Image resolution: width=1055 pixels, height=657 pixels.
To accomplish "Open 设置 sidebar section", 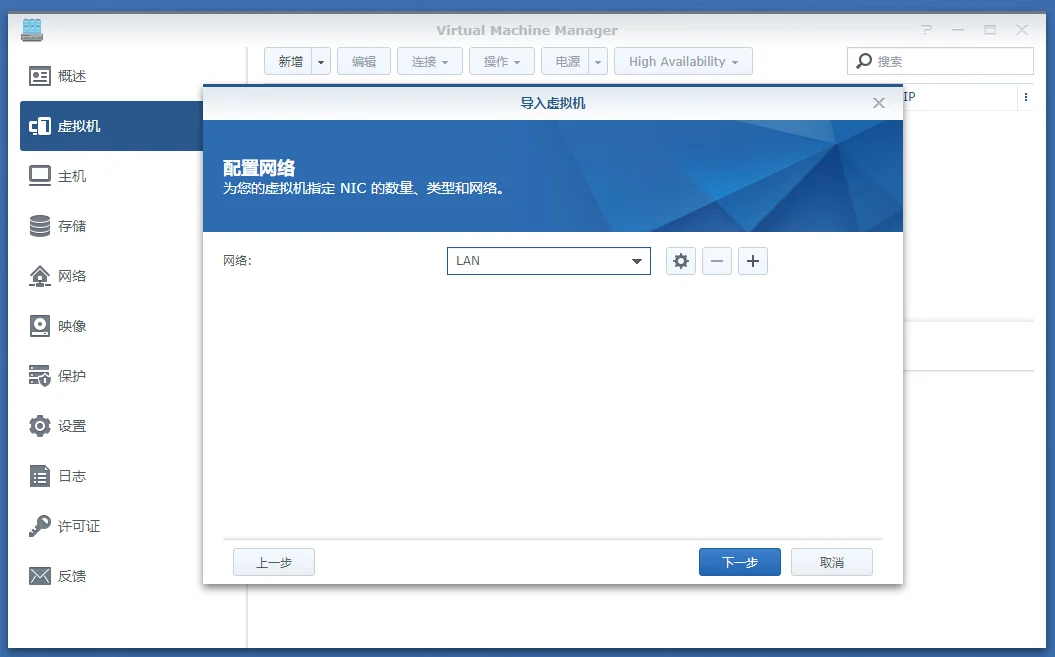I will (111, 426).
